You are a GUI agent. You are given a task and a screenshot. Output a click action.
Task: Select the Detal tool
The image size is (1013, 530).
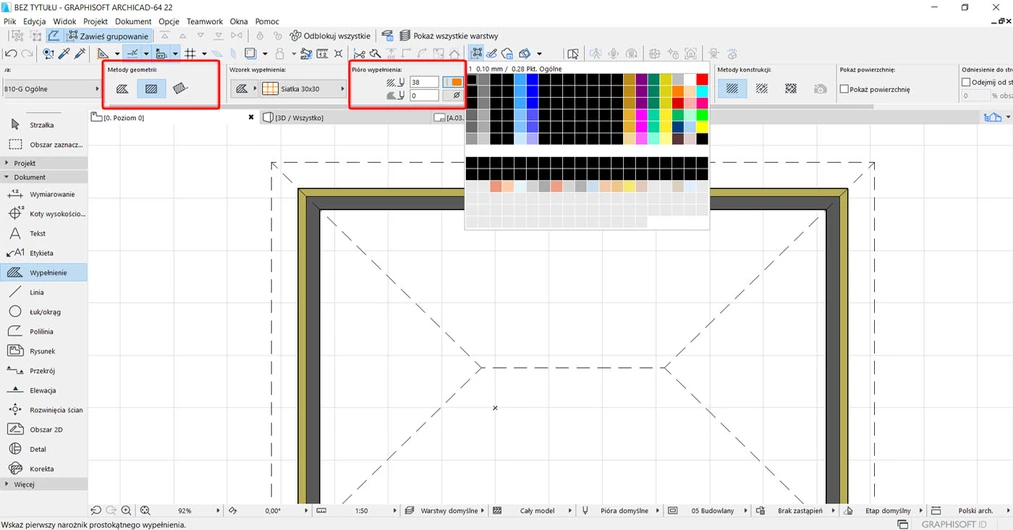pos(44,449)
